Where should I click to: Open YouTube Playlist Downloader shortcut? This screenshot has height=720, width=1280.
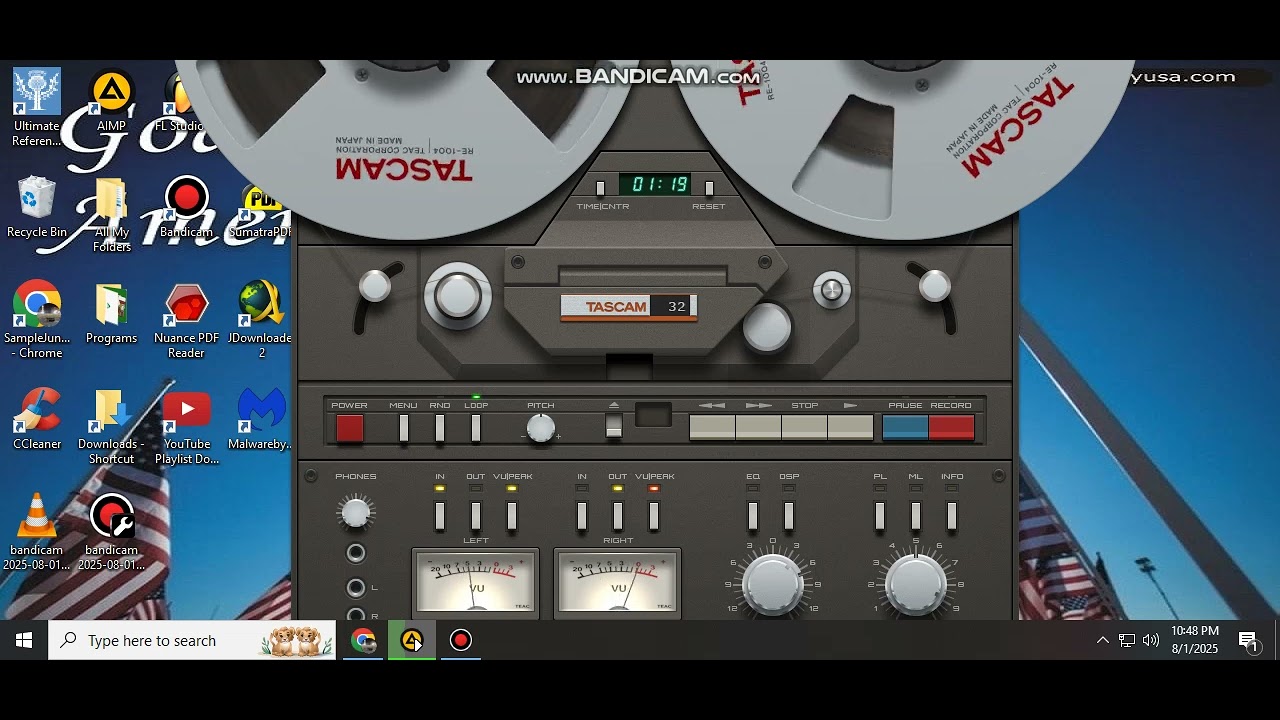tap(186, 426)
